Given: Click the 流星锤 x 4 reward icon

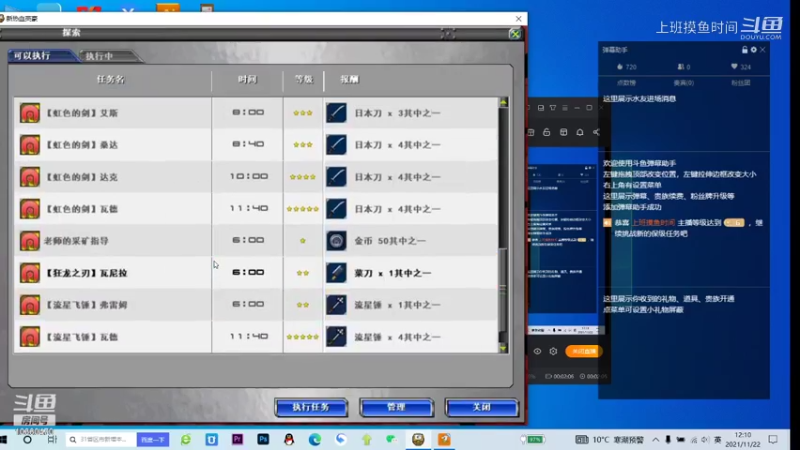Looking at the screenshot, I should click(x=336, y=337).
